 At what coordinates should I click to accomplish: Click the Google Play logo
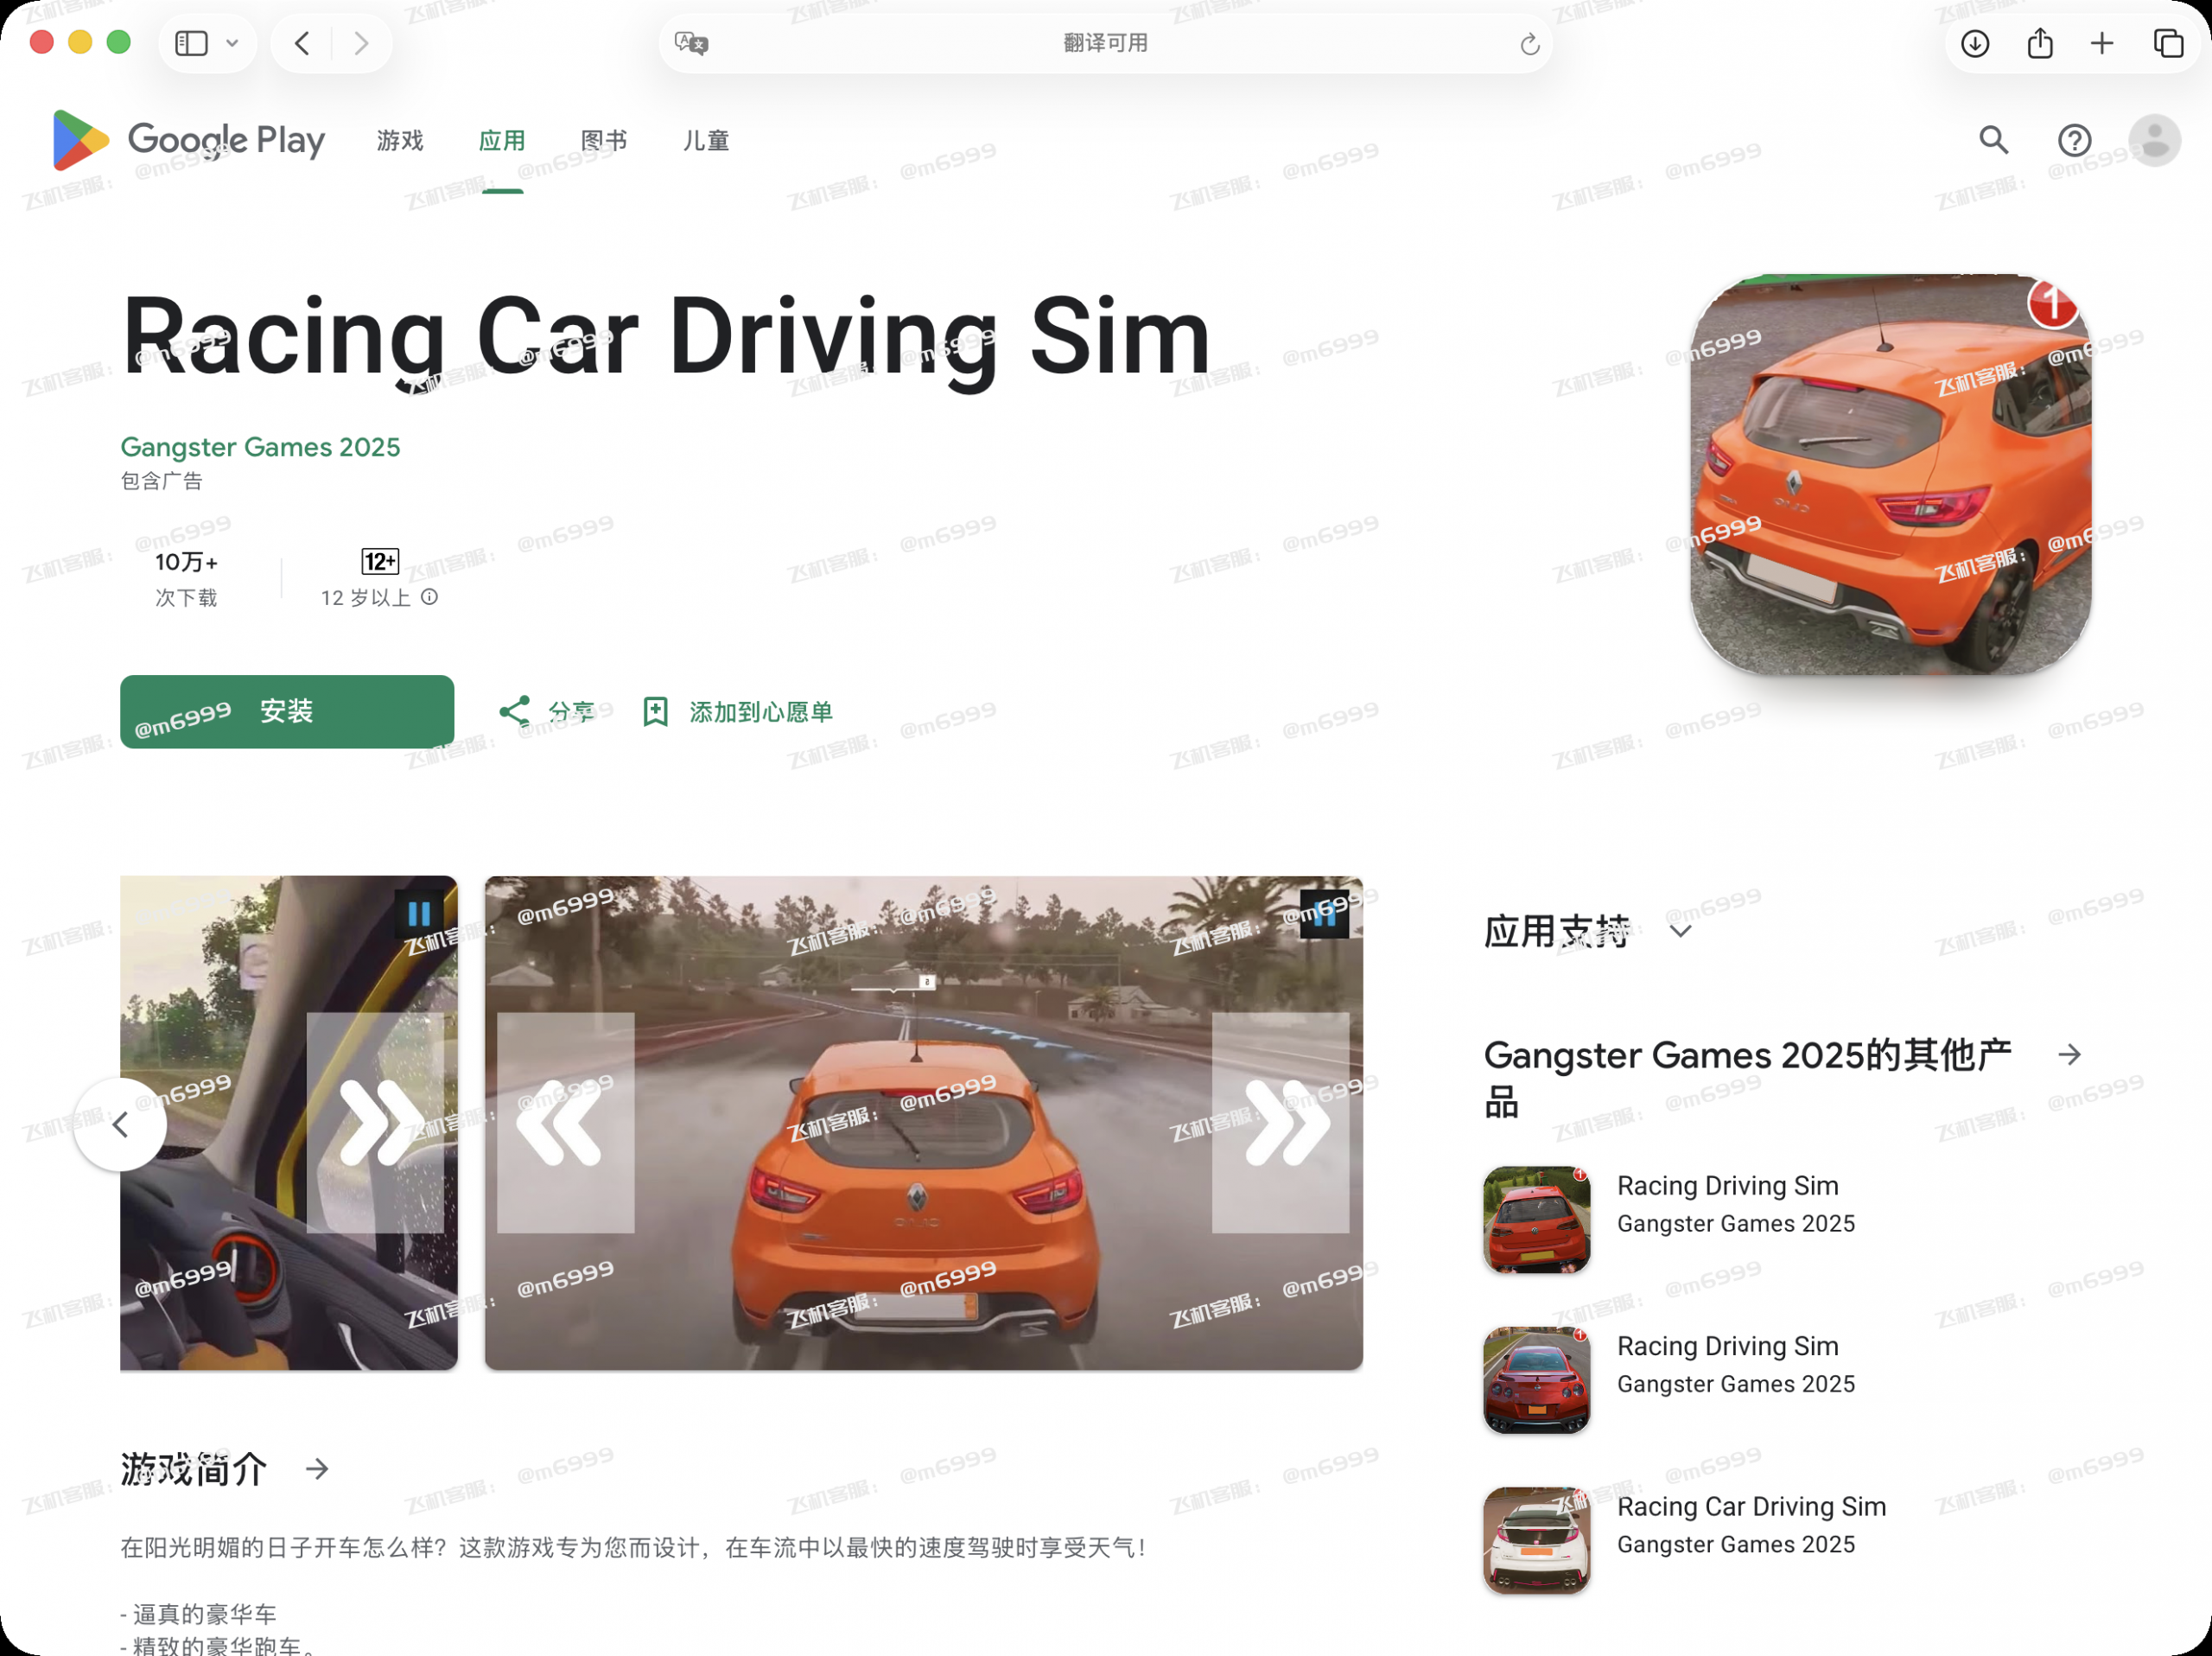(x=188, y=140)
